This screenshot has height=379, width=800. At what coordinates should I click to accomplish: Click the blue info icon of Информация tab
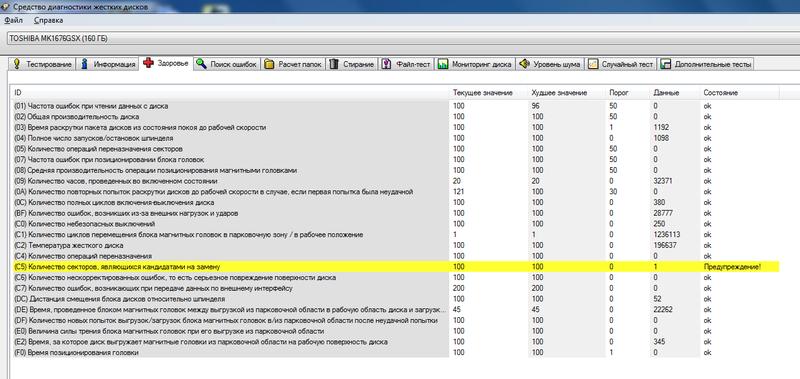click(84, 64)
